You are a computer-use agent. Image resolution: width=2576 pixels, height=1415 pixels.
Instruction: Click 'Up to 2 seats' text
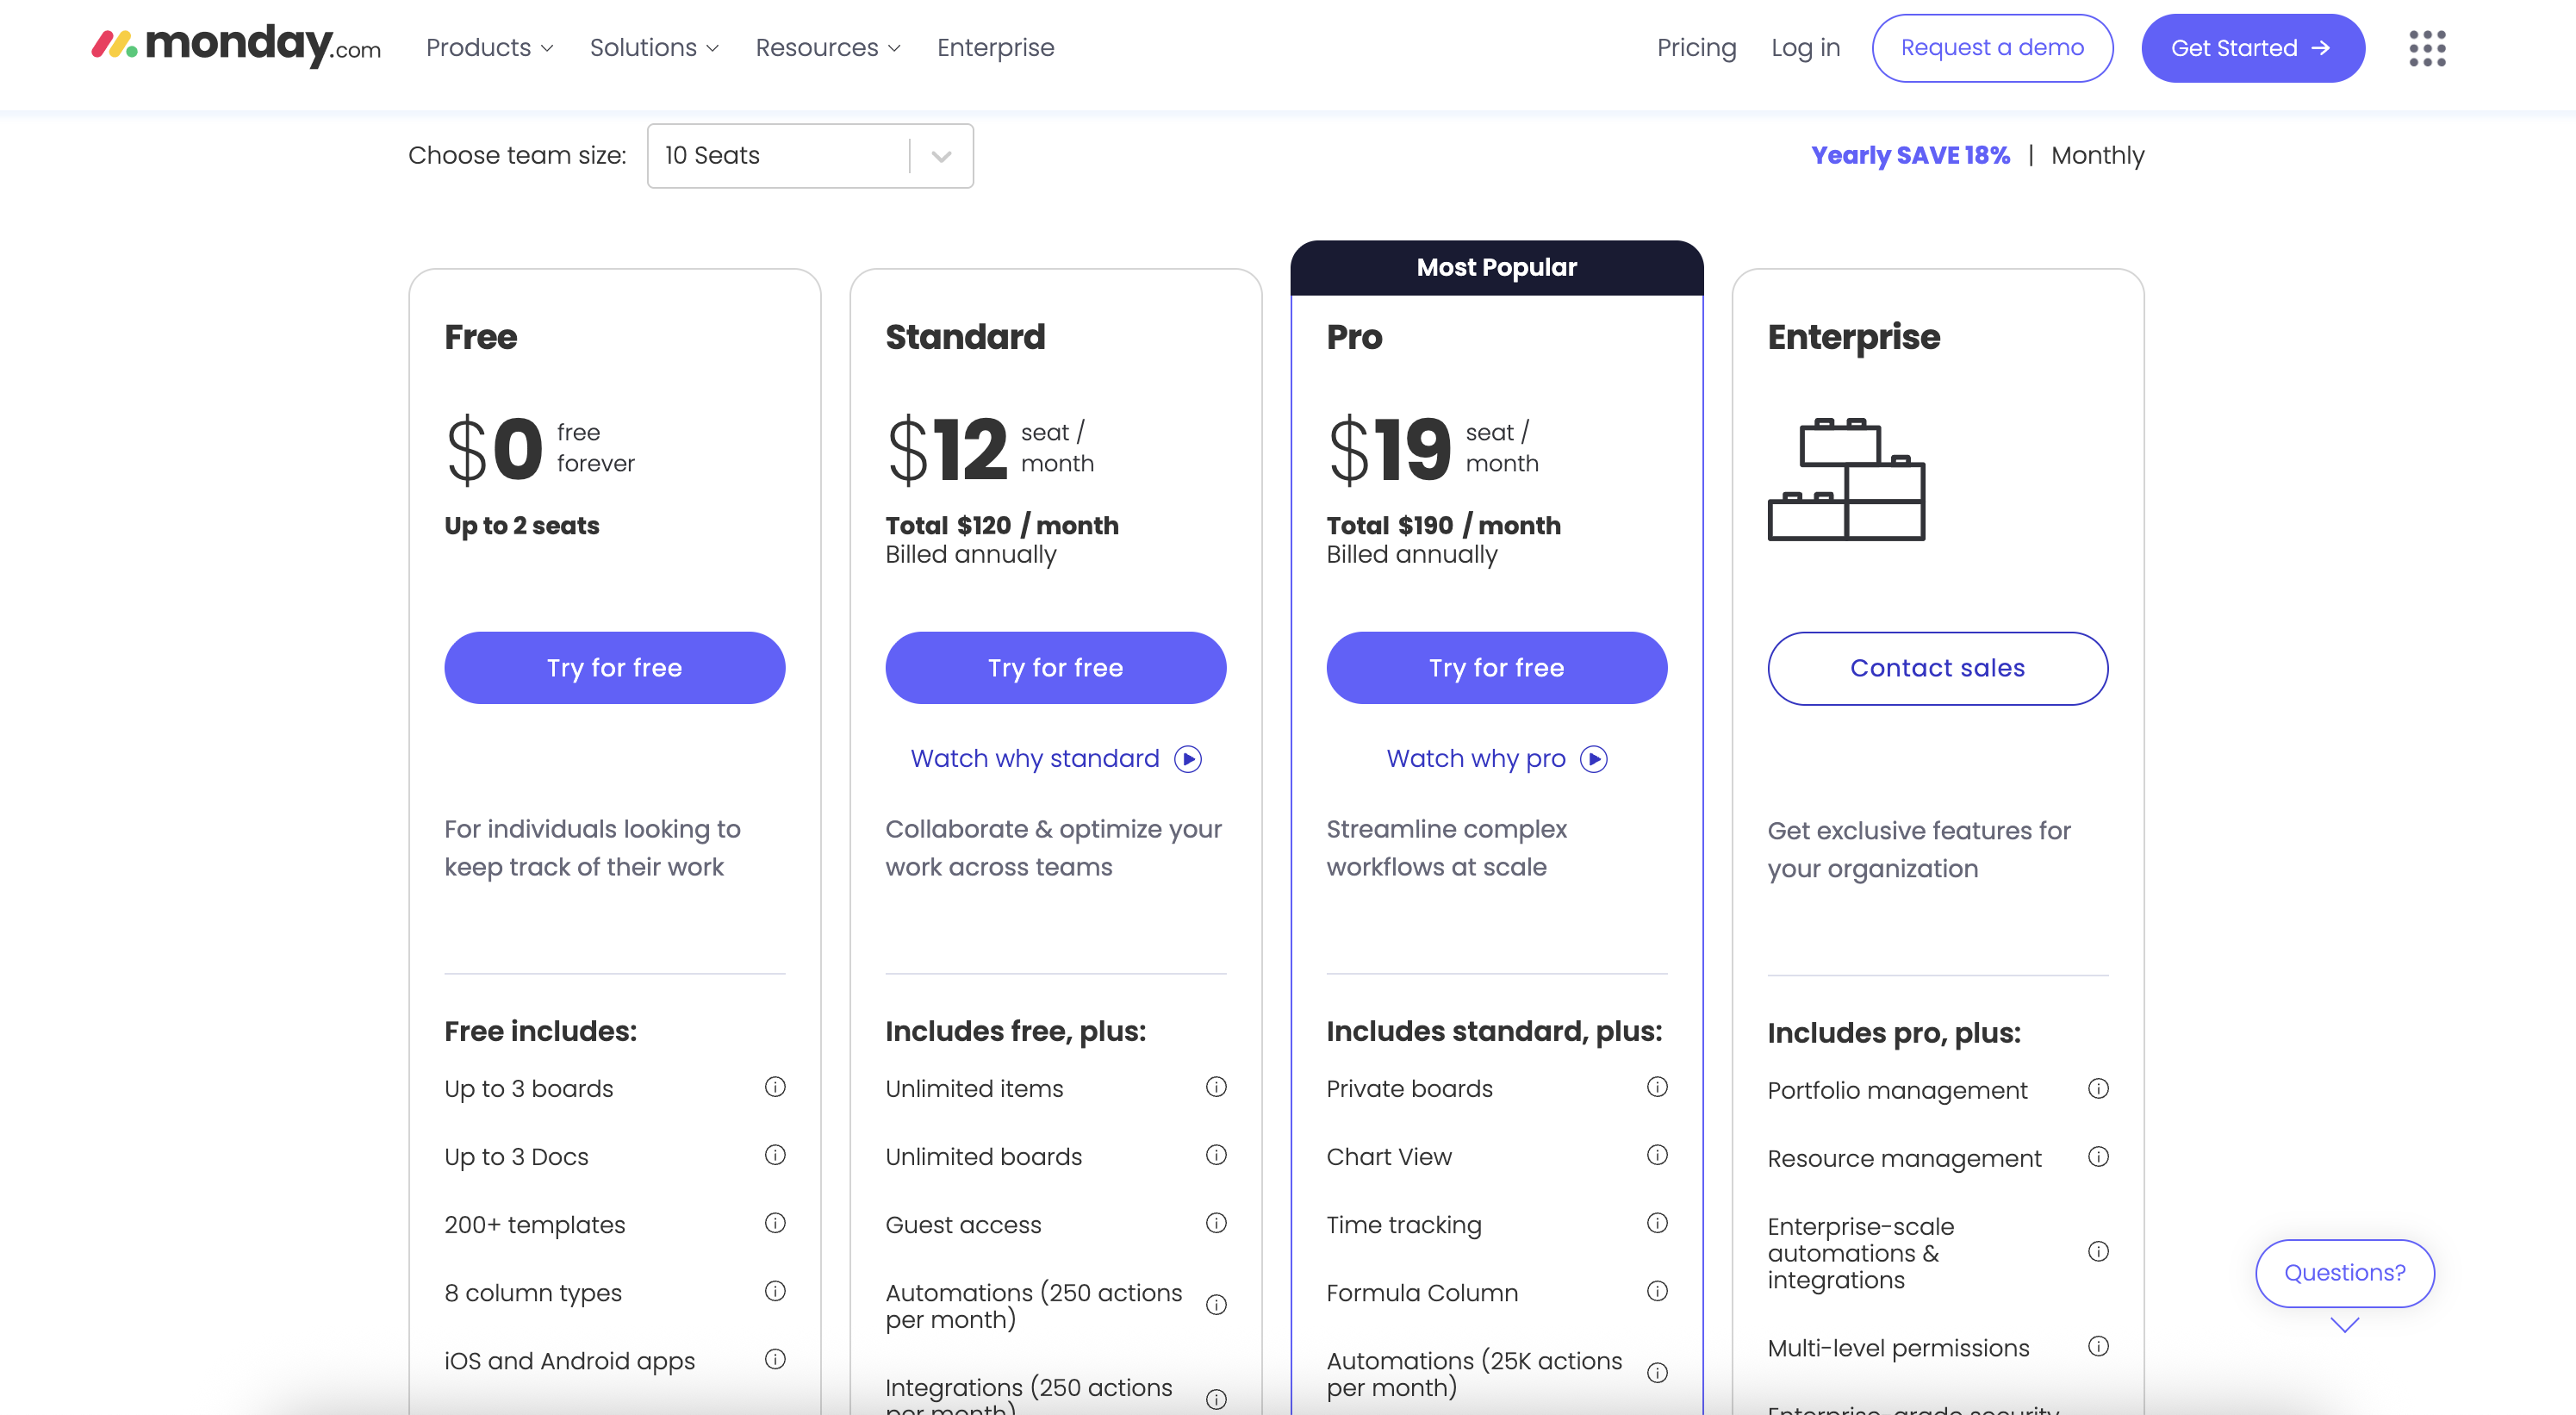521,525
